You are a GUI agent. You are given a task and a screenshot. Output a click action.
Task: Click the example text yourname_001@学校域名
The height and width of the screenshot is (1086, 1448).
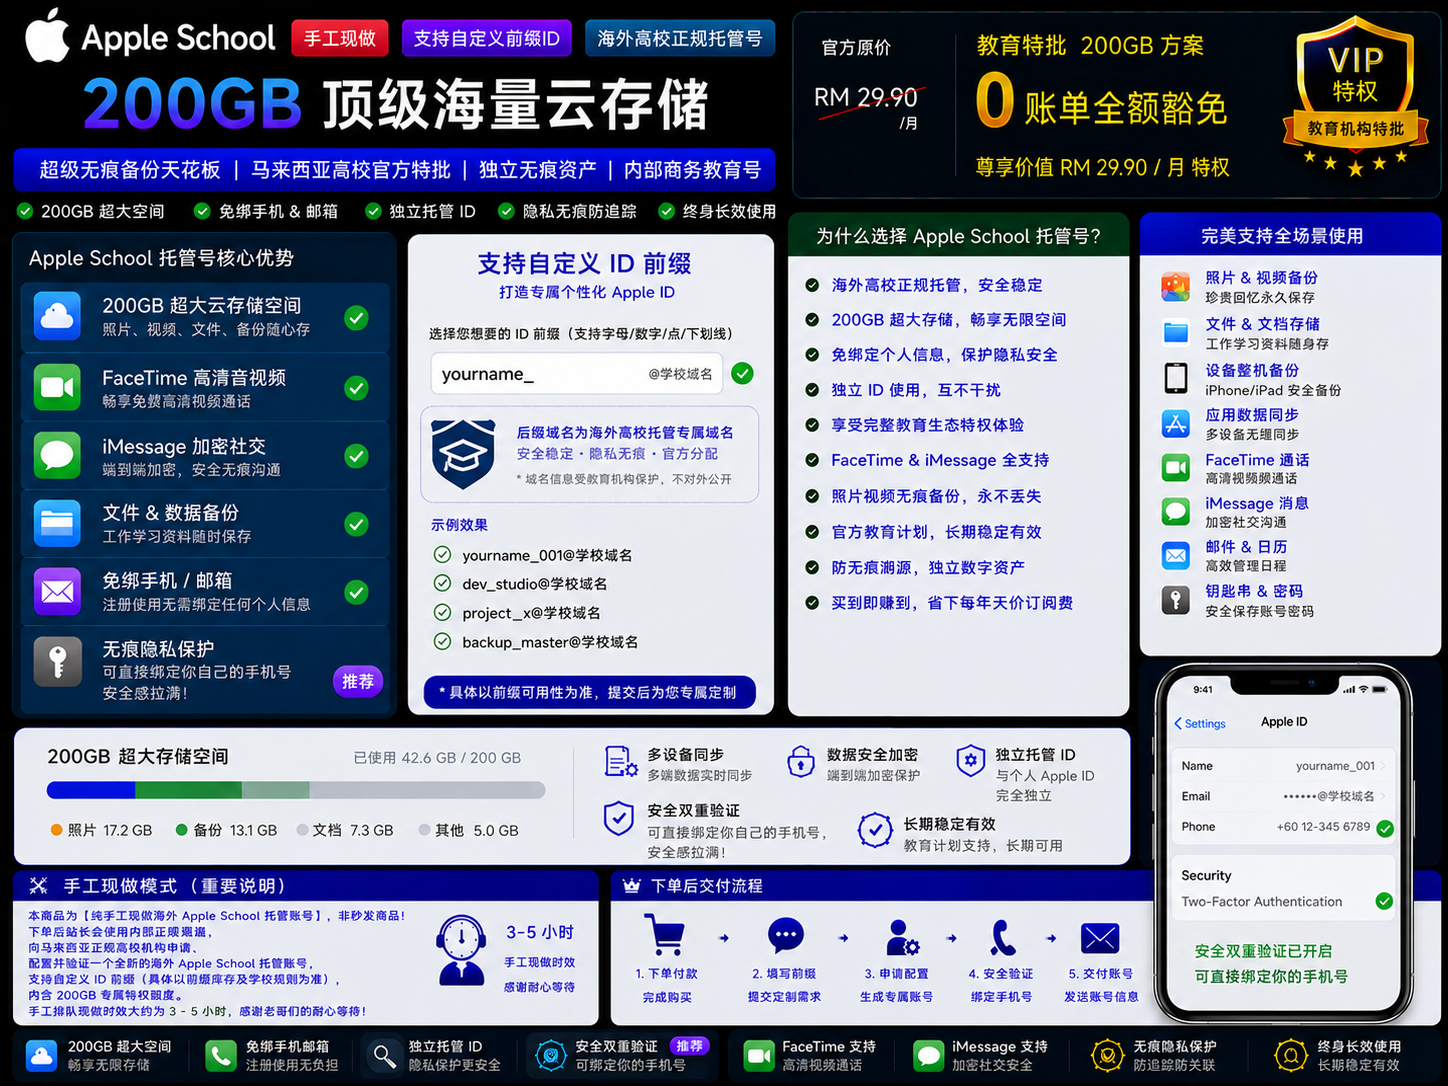point(547,555)
